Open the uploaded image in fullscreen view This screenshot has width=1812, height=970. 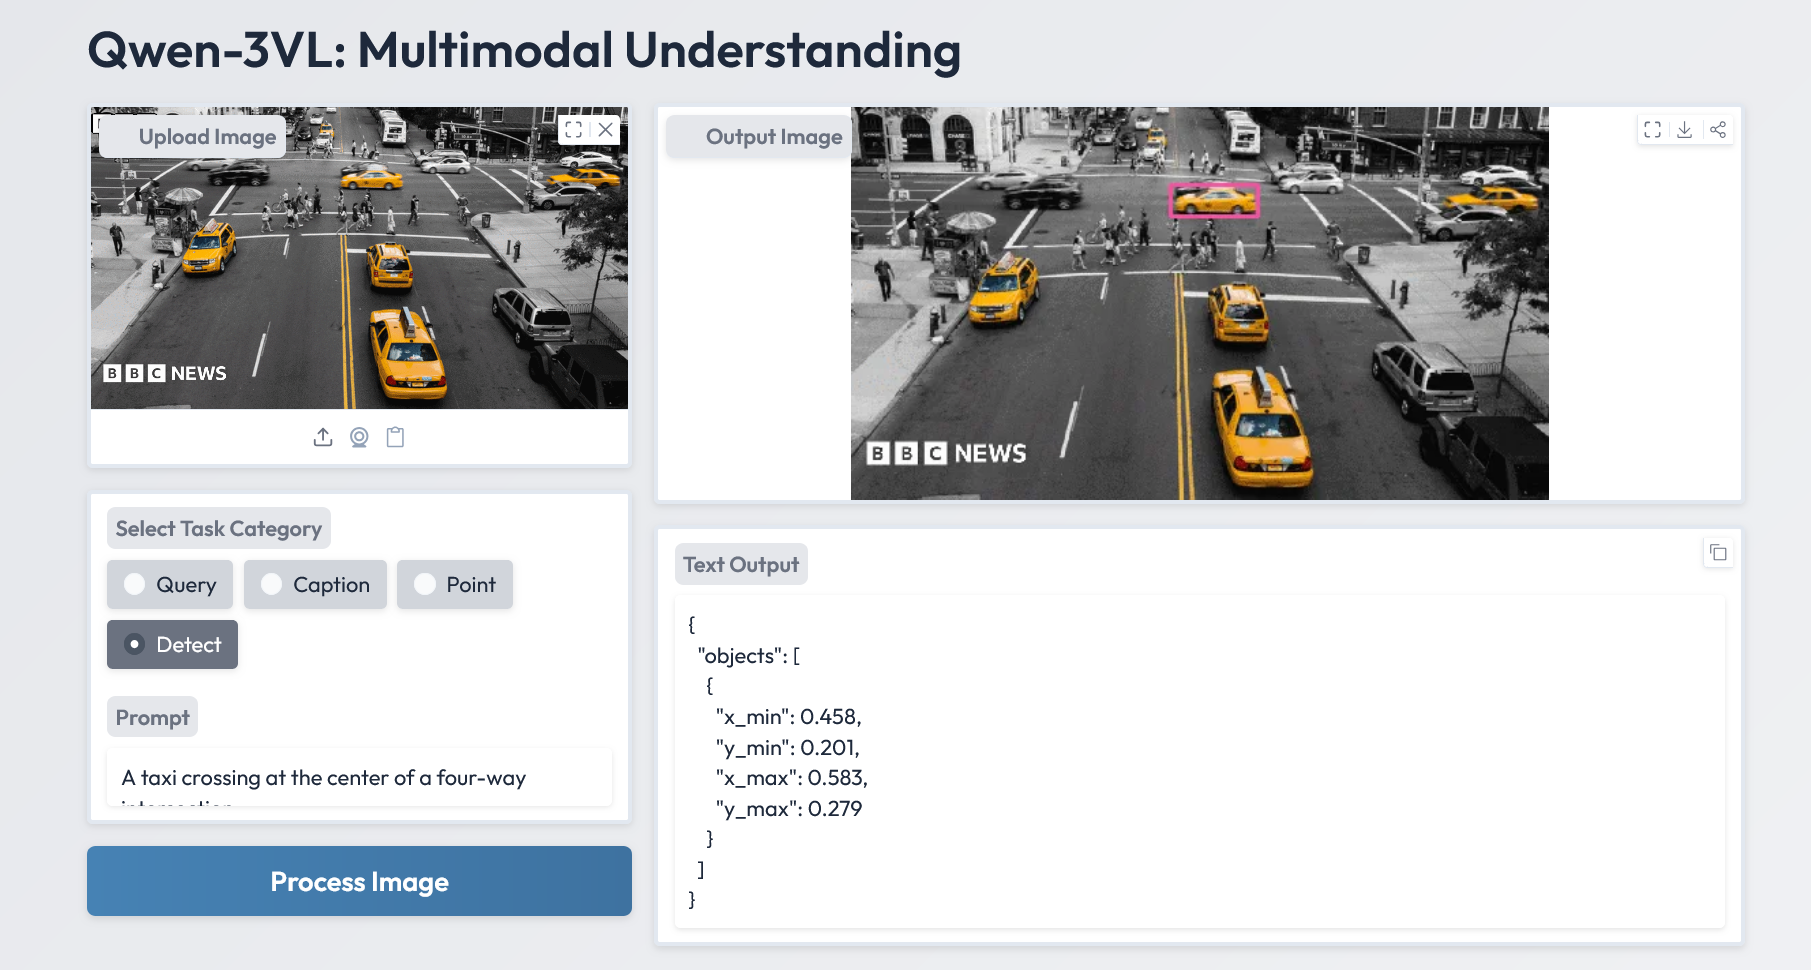tap(573, 130)
